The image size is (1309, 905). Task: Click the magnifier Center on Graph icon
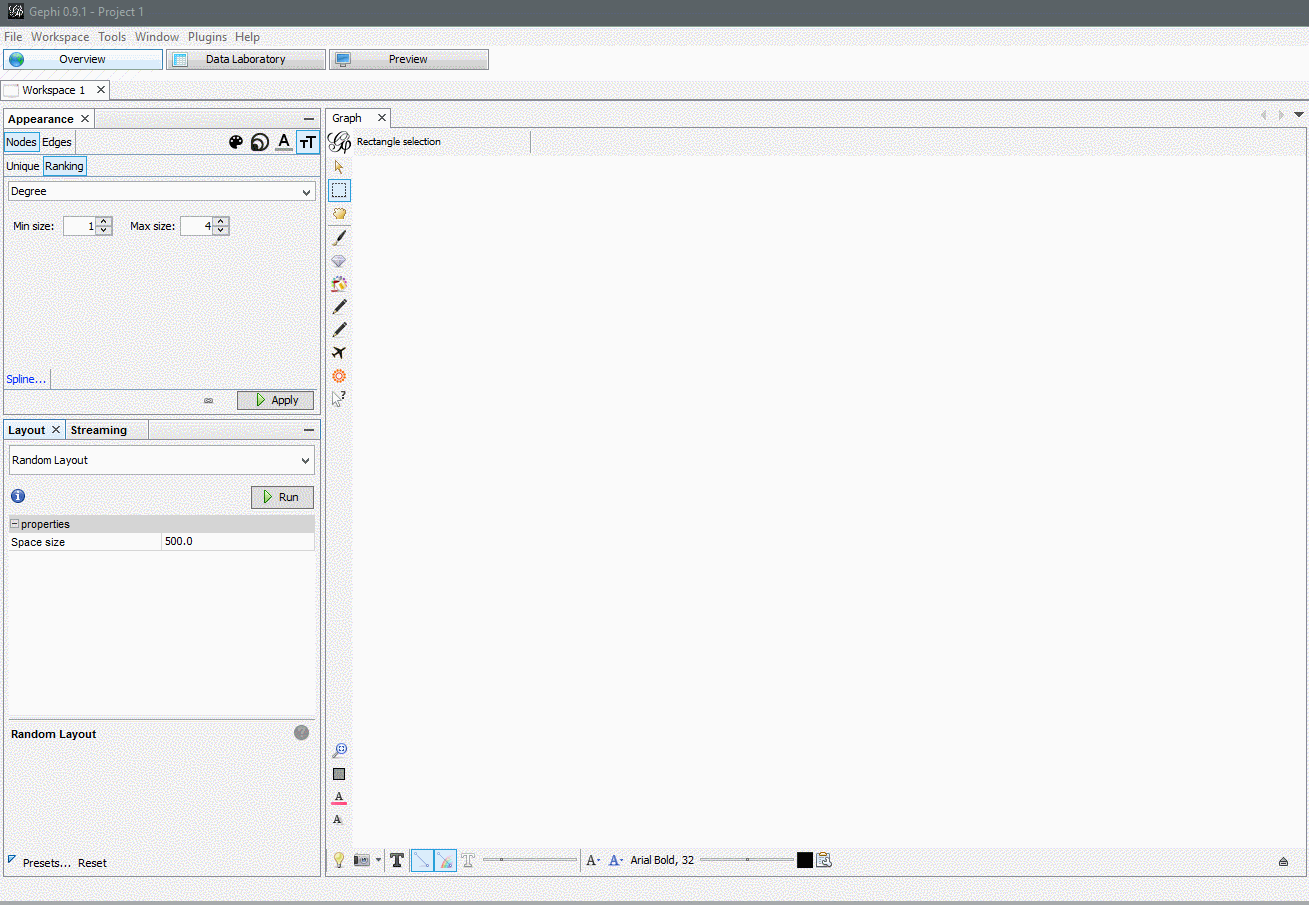coord(339,750)
